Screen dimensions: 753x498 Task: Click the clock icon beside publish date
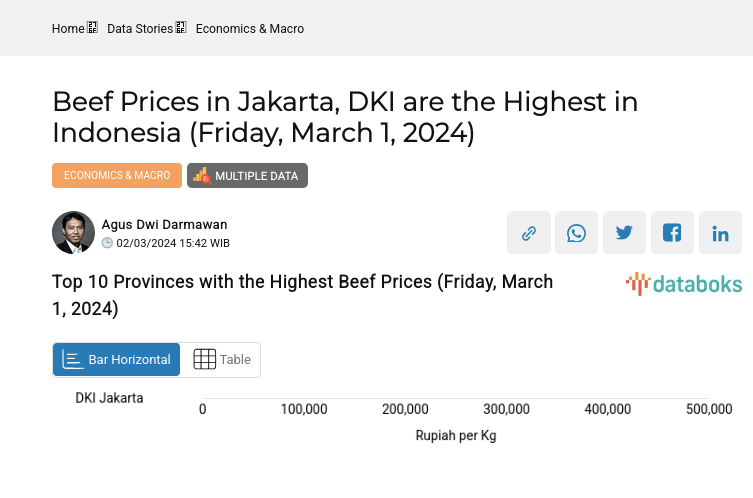coord(108,243)
